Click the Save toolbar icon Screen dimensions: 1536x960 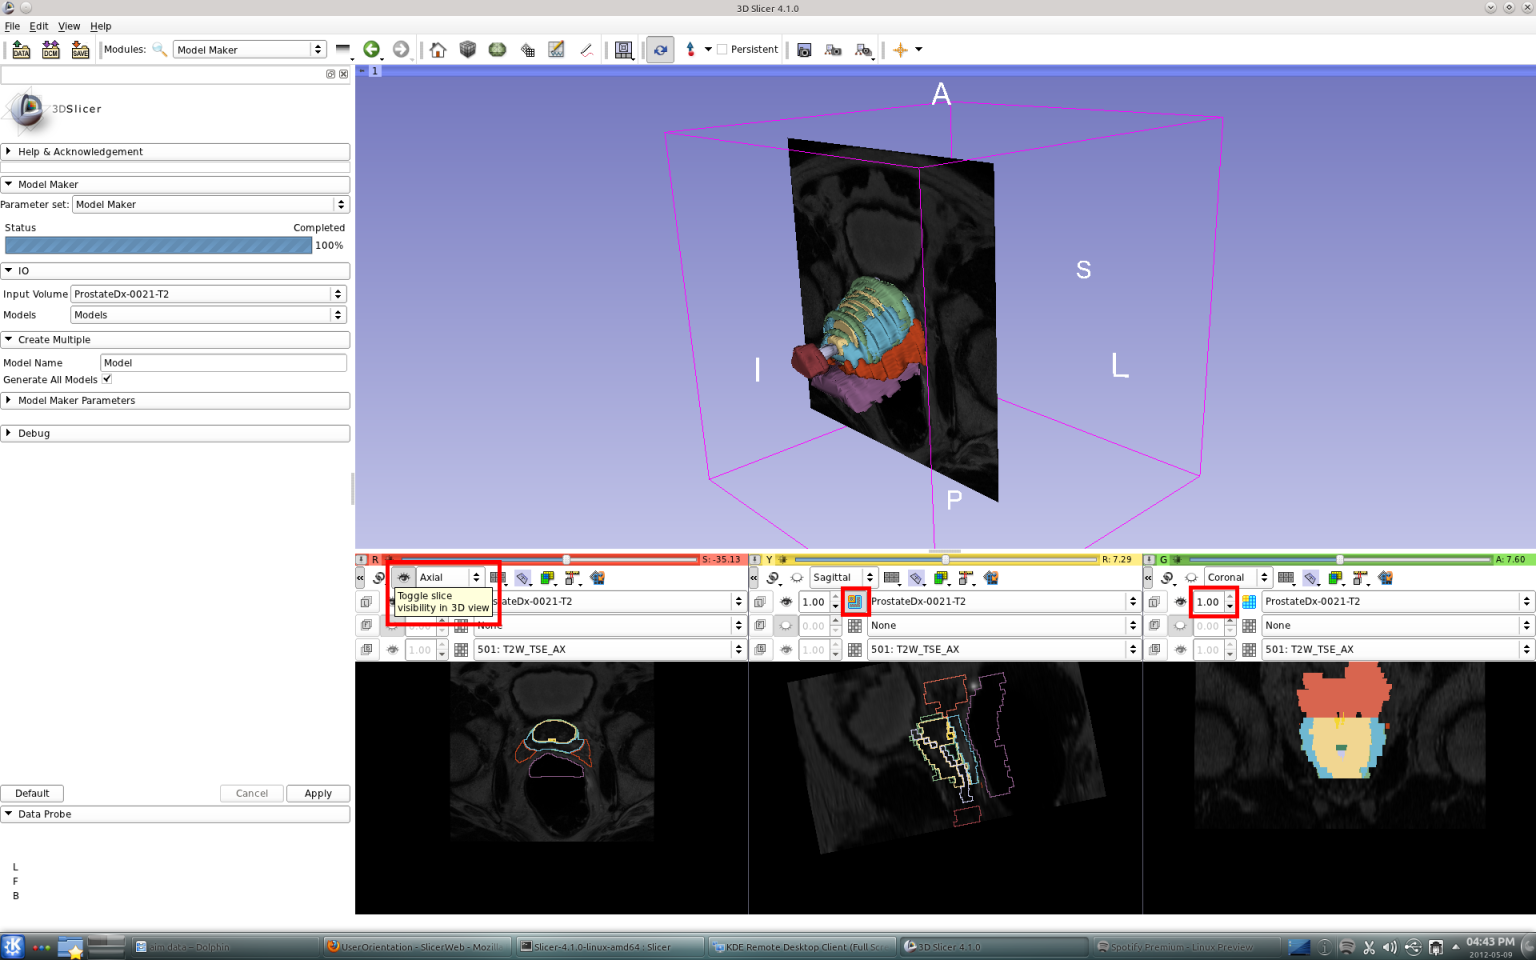(80, 49)
